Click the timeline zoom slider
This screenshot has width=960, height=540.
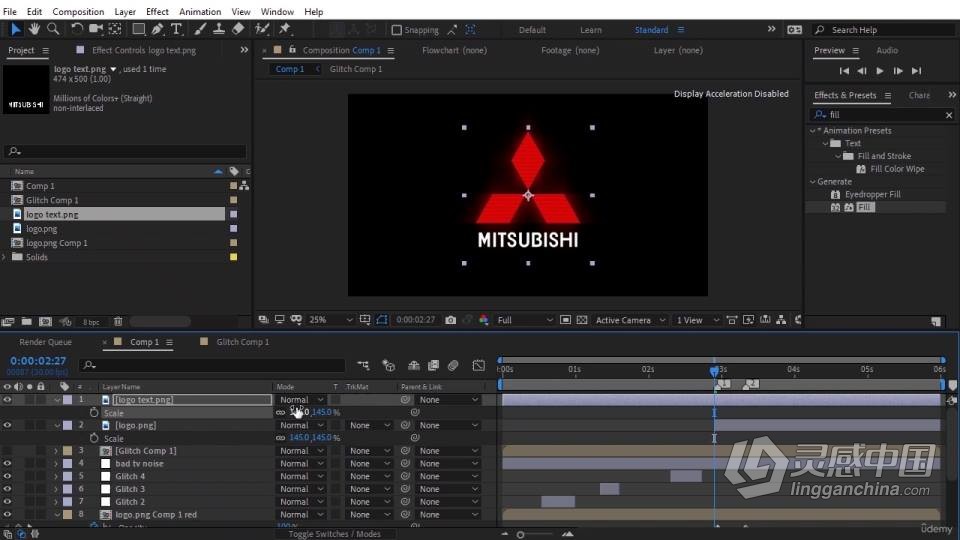[520, 534]
